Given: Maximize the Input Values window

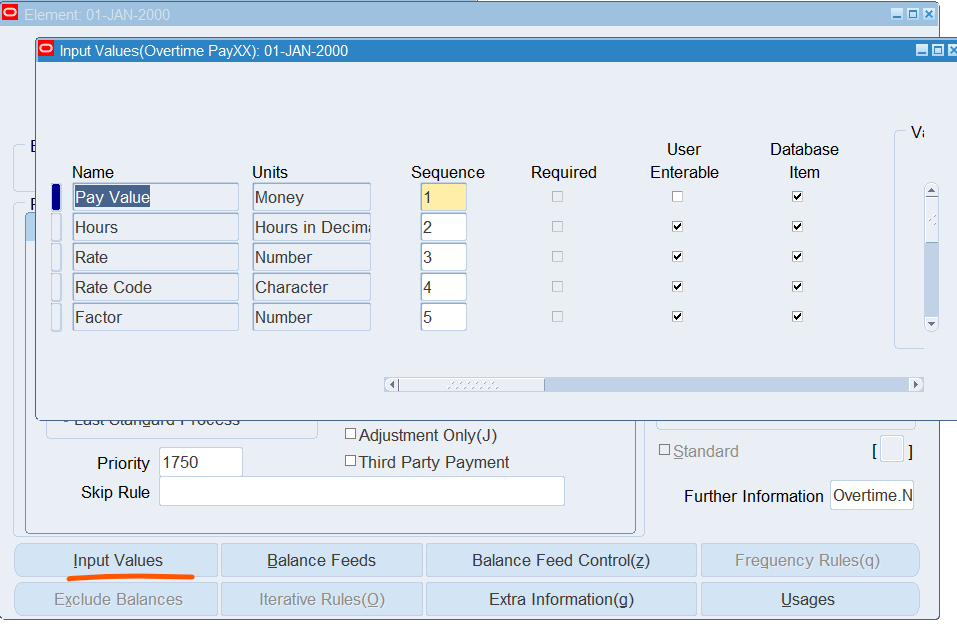Looking at the screenshot, I should coord(937,50).
